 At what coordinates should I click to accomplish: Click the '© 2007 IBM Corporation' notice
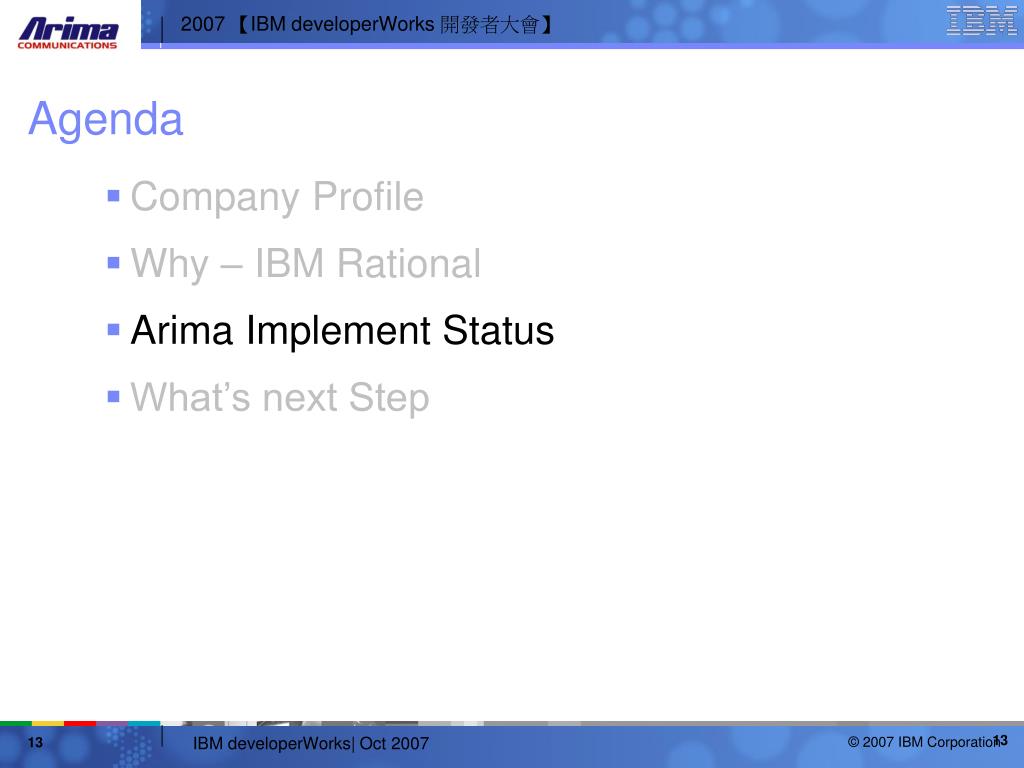[x=923, y=742]
